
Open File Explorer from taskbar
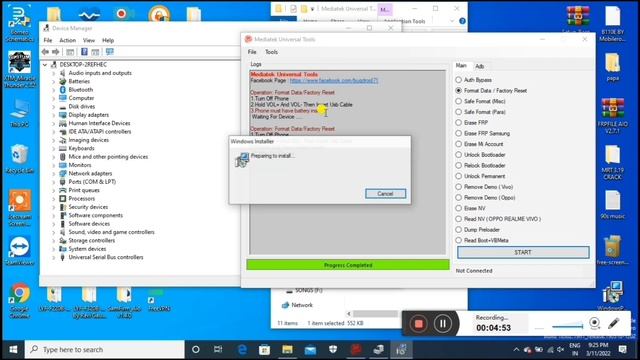287,349
